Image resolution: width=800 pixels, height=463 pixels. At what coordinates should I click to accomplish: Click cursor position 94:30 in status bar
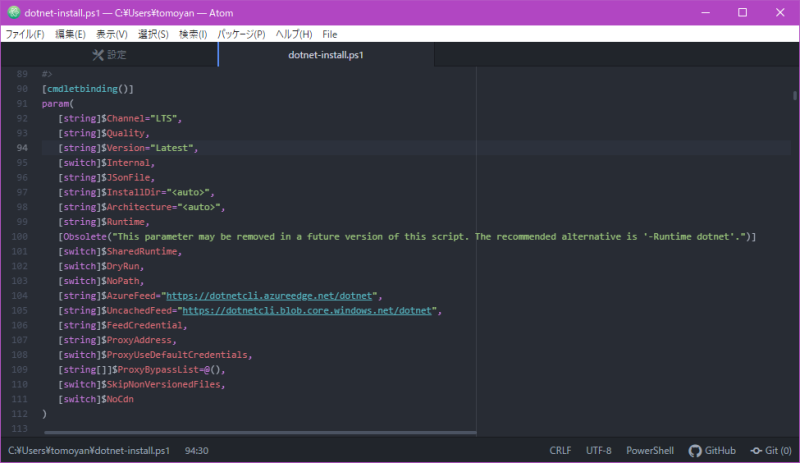(x=196, y=451)
